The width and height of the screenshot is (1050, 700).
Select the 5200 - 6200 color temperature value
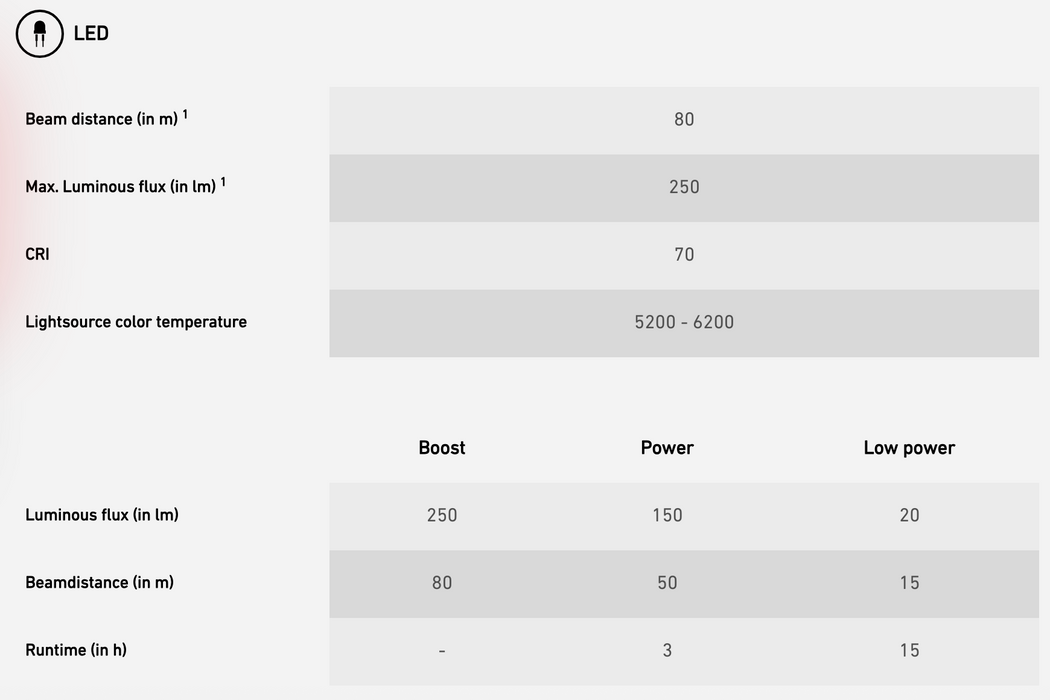684,322
